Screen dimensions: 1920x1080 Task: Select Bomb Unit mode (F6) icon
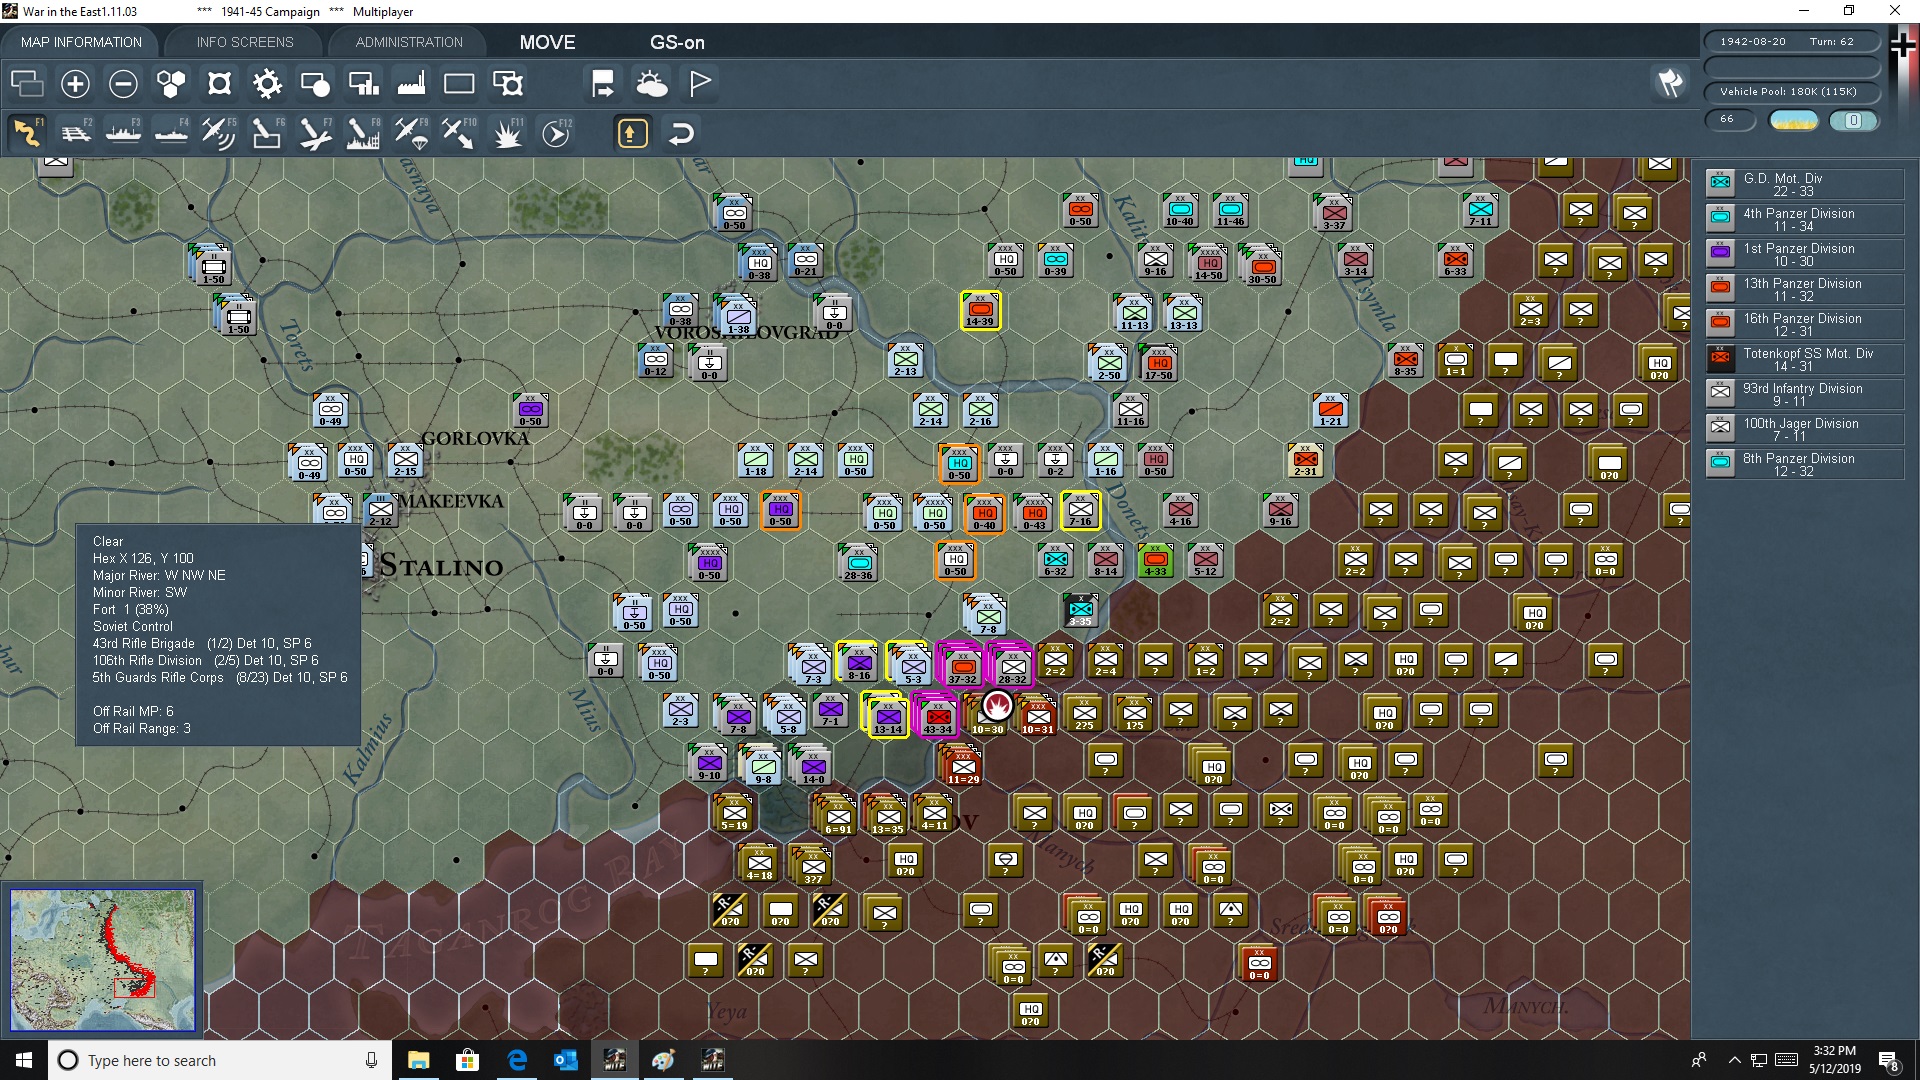point(267,133)
